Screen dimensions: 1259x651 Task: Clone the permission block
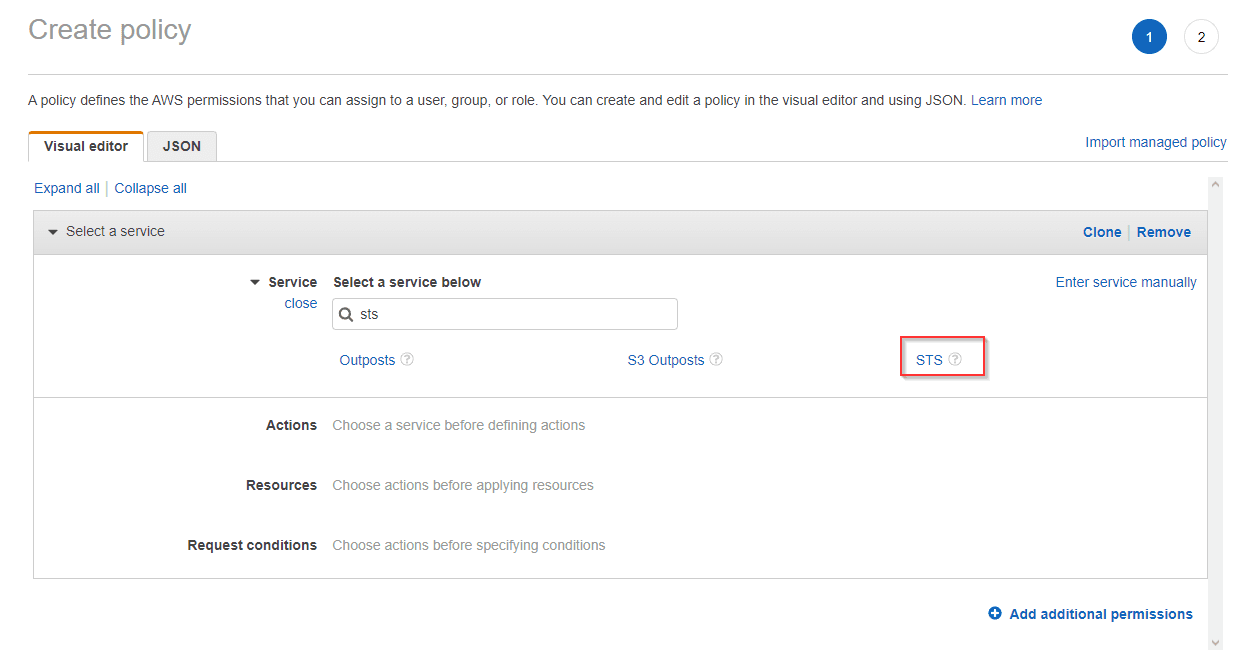click(x=1101, y=232)
